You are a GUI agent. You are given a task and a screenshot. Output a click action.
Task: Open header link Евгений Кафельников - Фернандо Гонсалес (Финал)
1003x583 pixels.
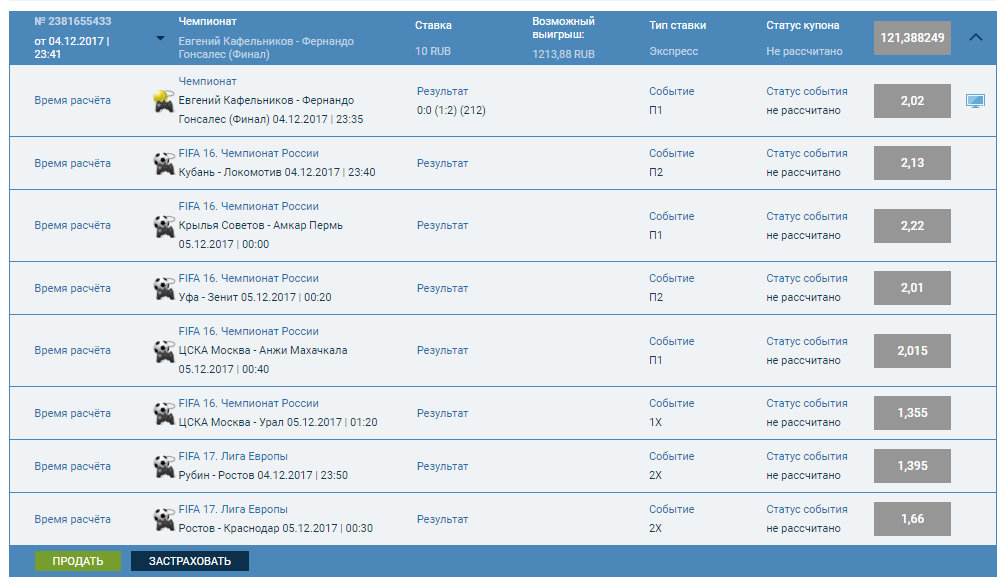(266, 47)
